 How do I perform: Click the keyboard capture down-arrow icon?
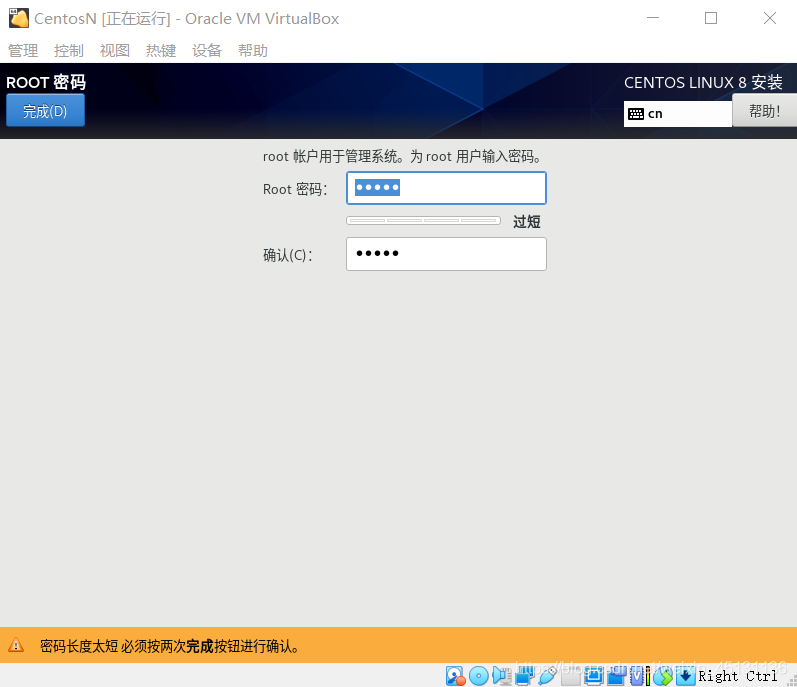(x=686, y=676)
